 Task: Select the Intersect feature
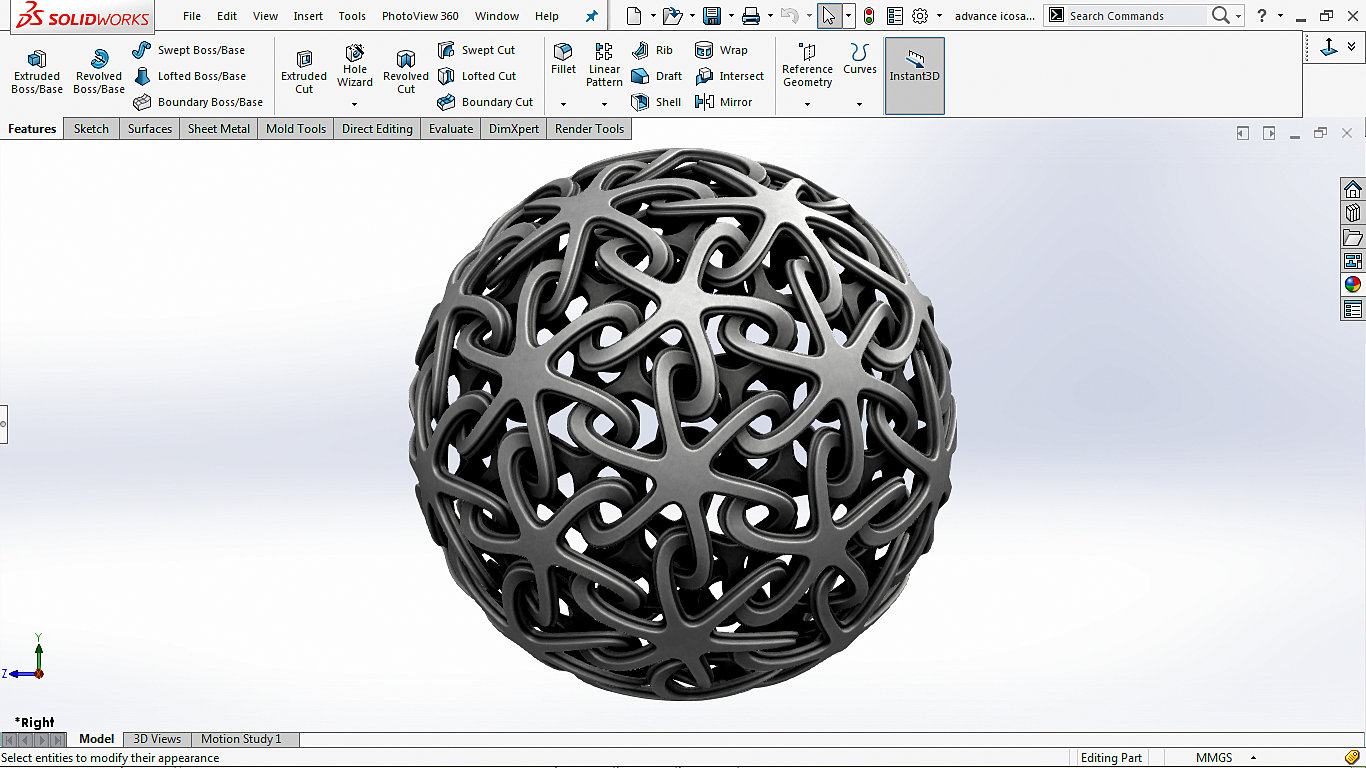coord(730,76)
